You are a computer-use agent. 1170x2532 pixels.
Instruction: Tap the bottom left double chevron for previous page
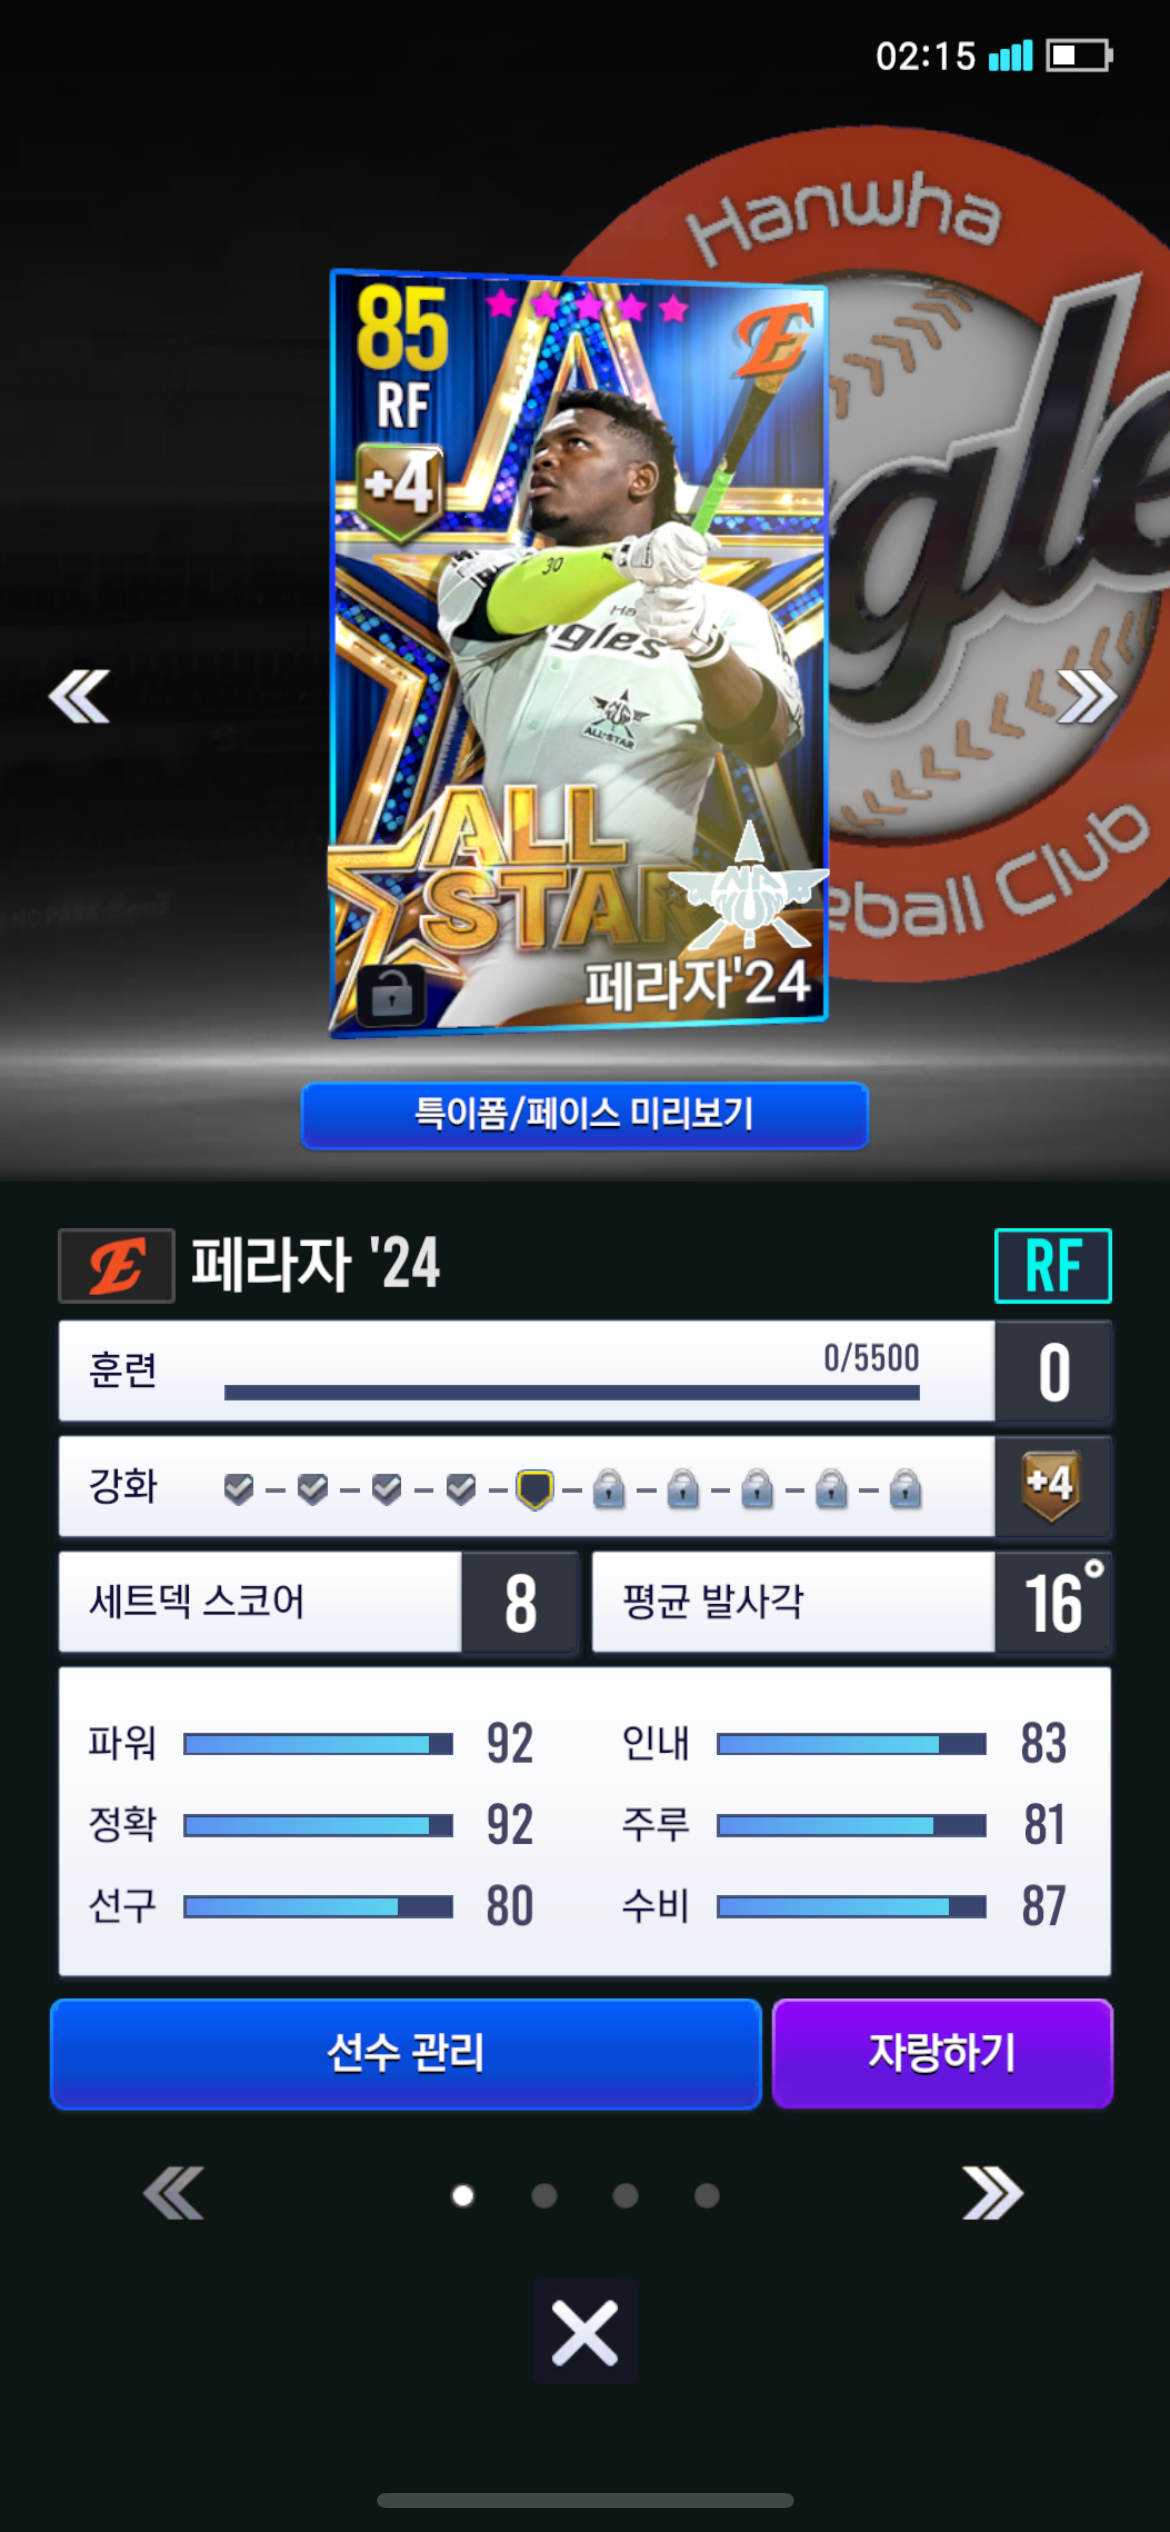click(174, 2193)
